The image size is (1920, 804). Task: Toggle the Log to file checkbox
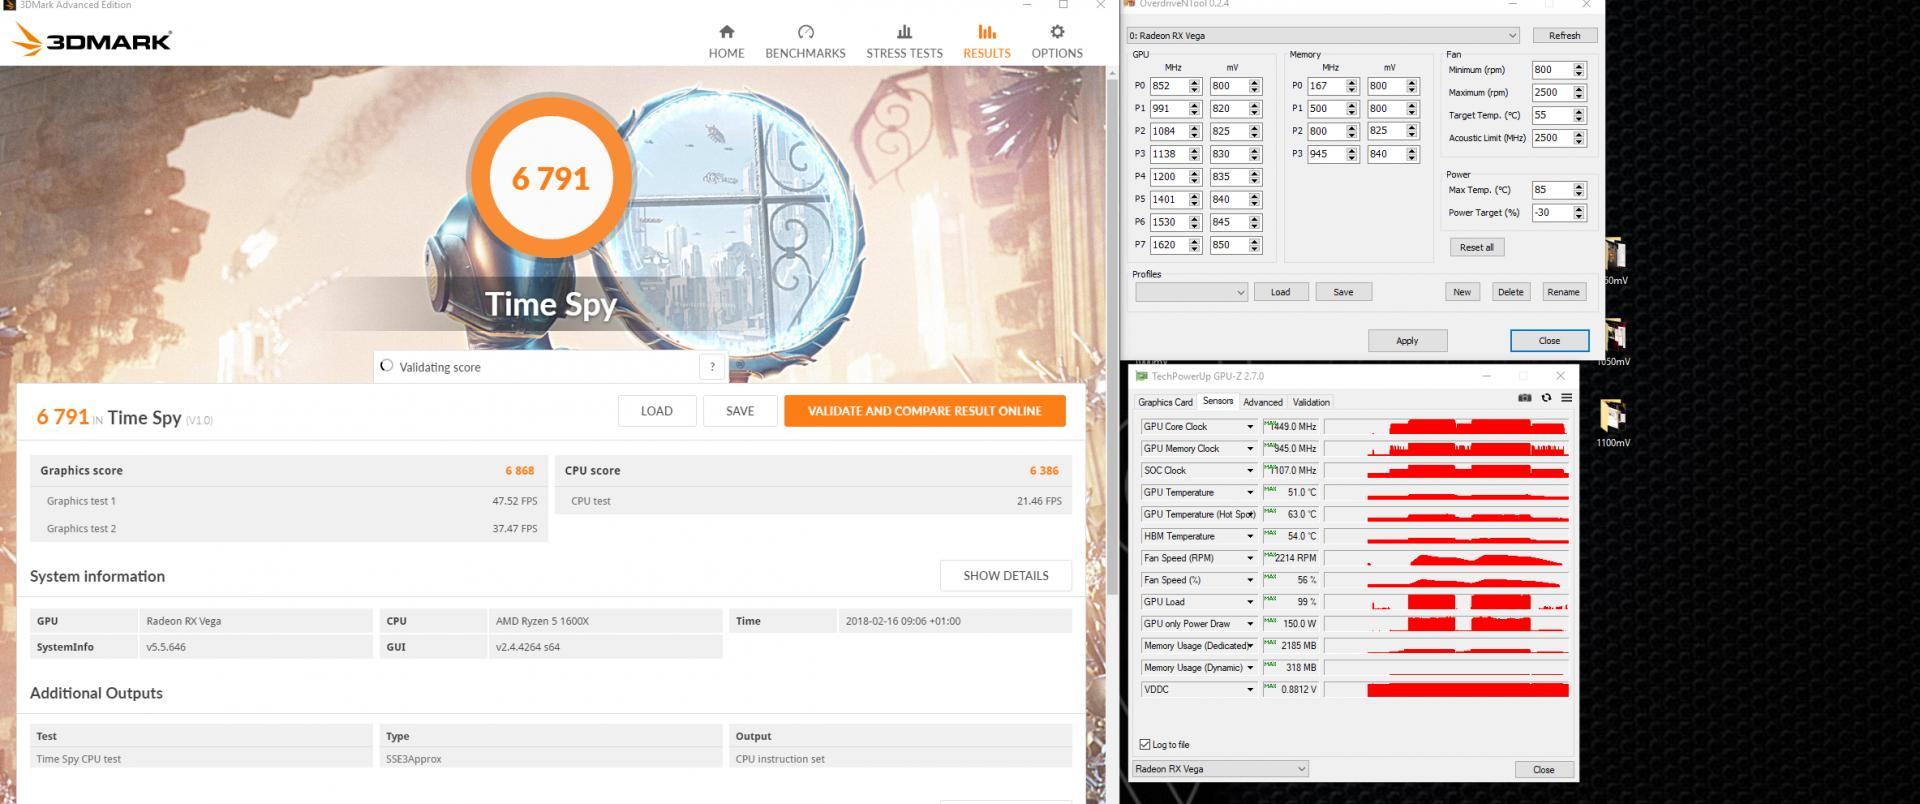[1145, 744]
